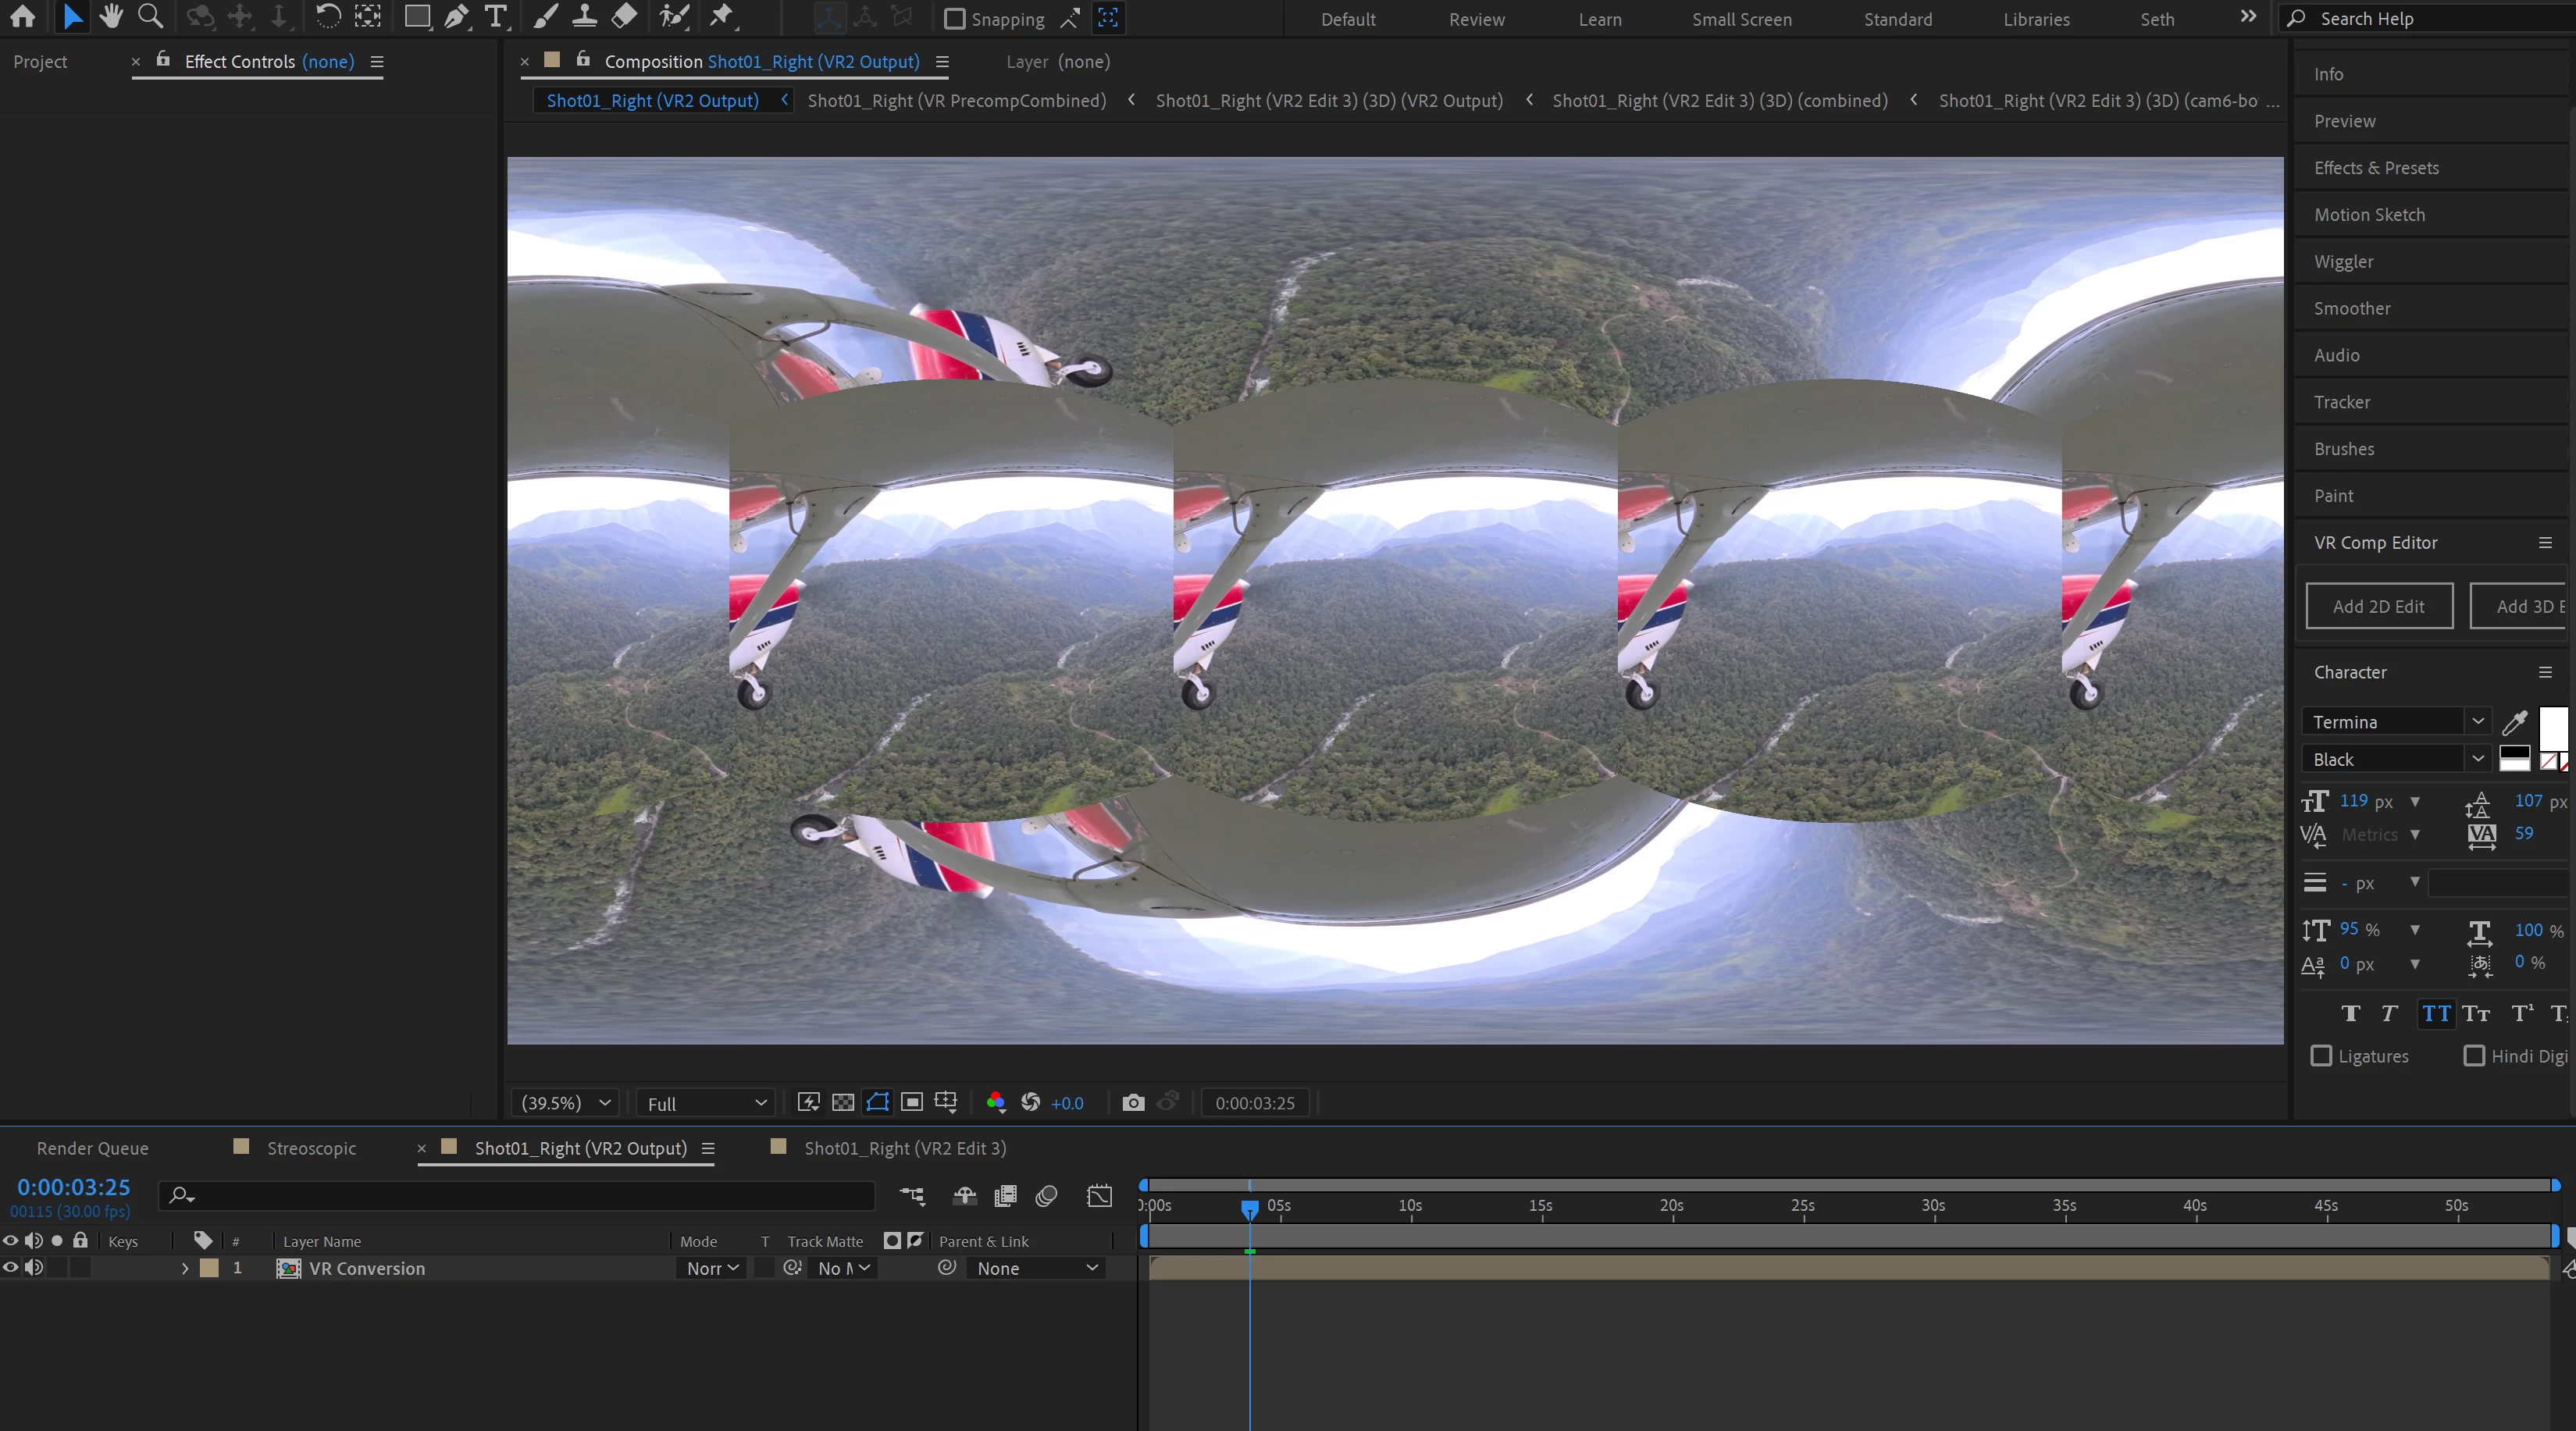Open the Effects & Presets panel
The width and height of the screenshot is (2576, 1431).
[2376, 168]
